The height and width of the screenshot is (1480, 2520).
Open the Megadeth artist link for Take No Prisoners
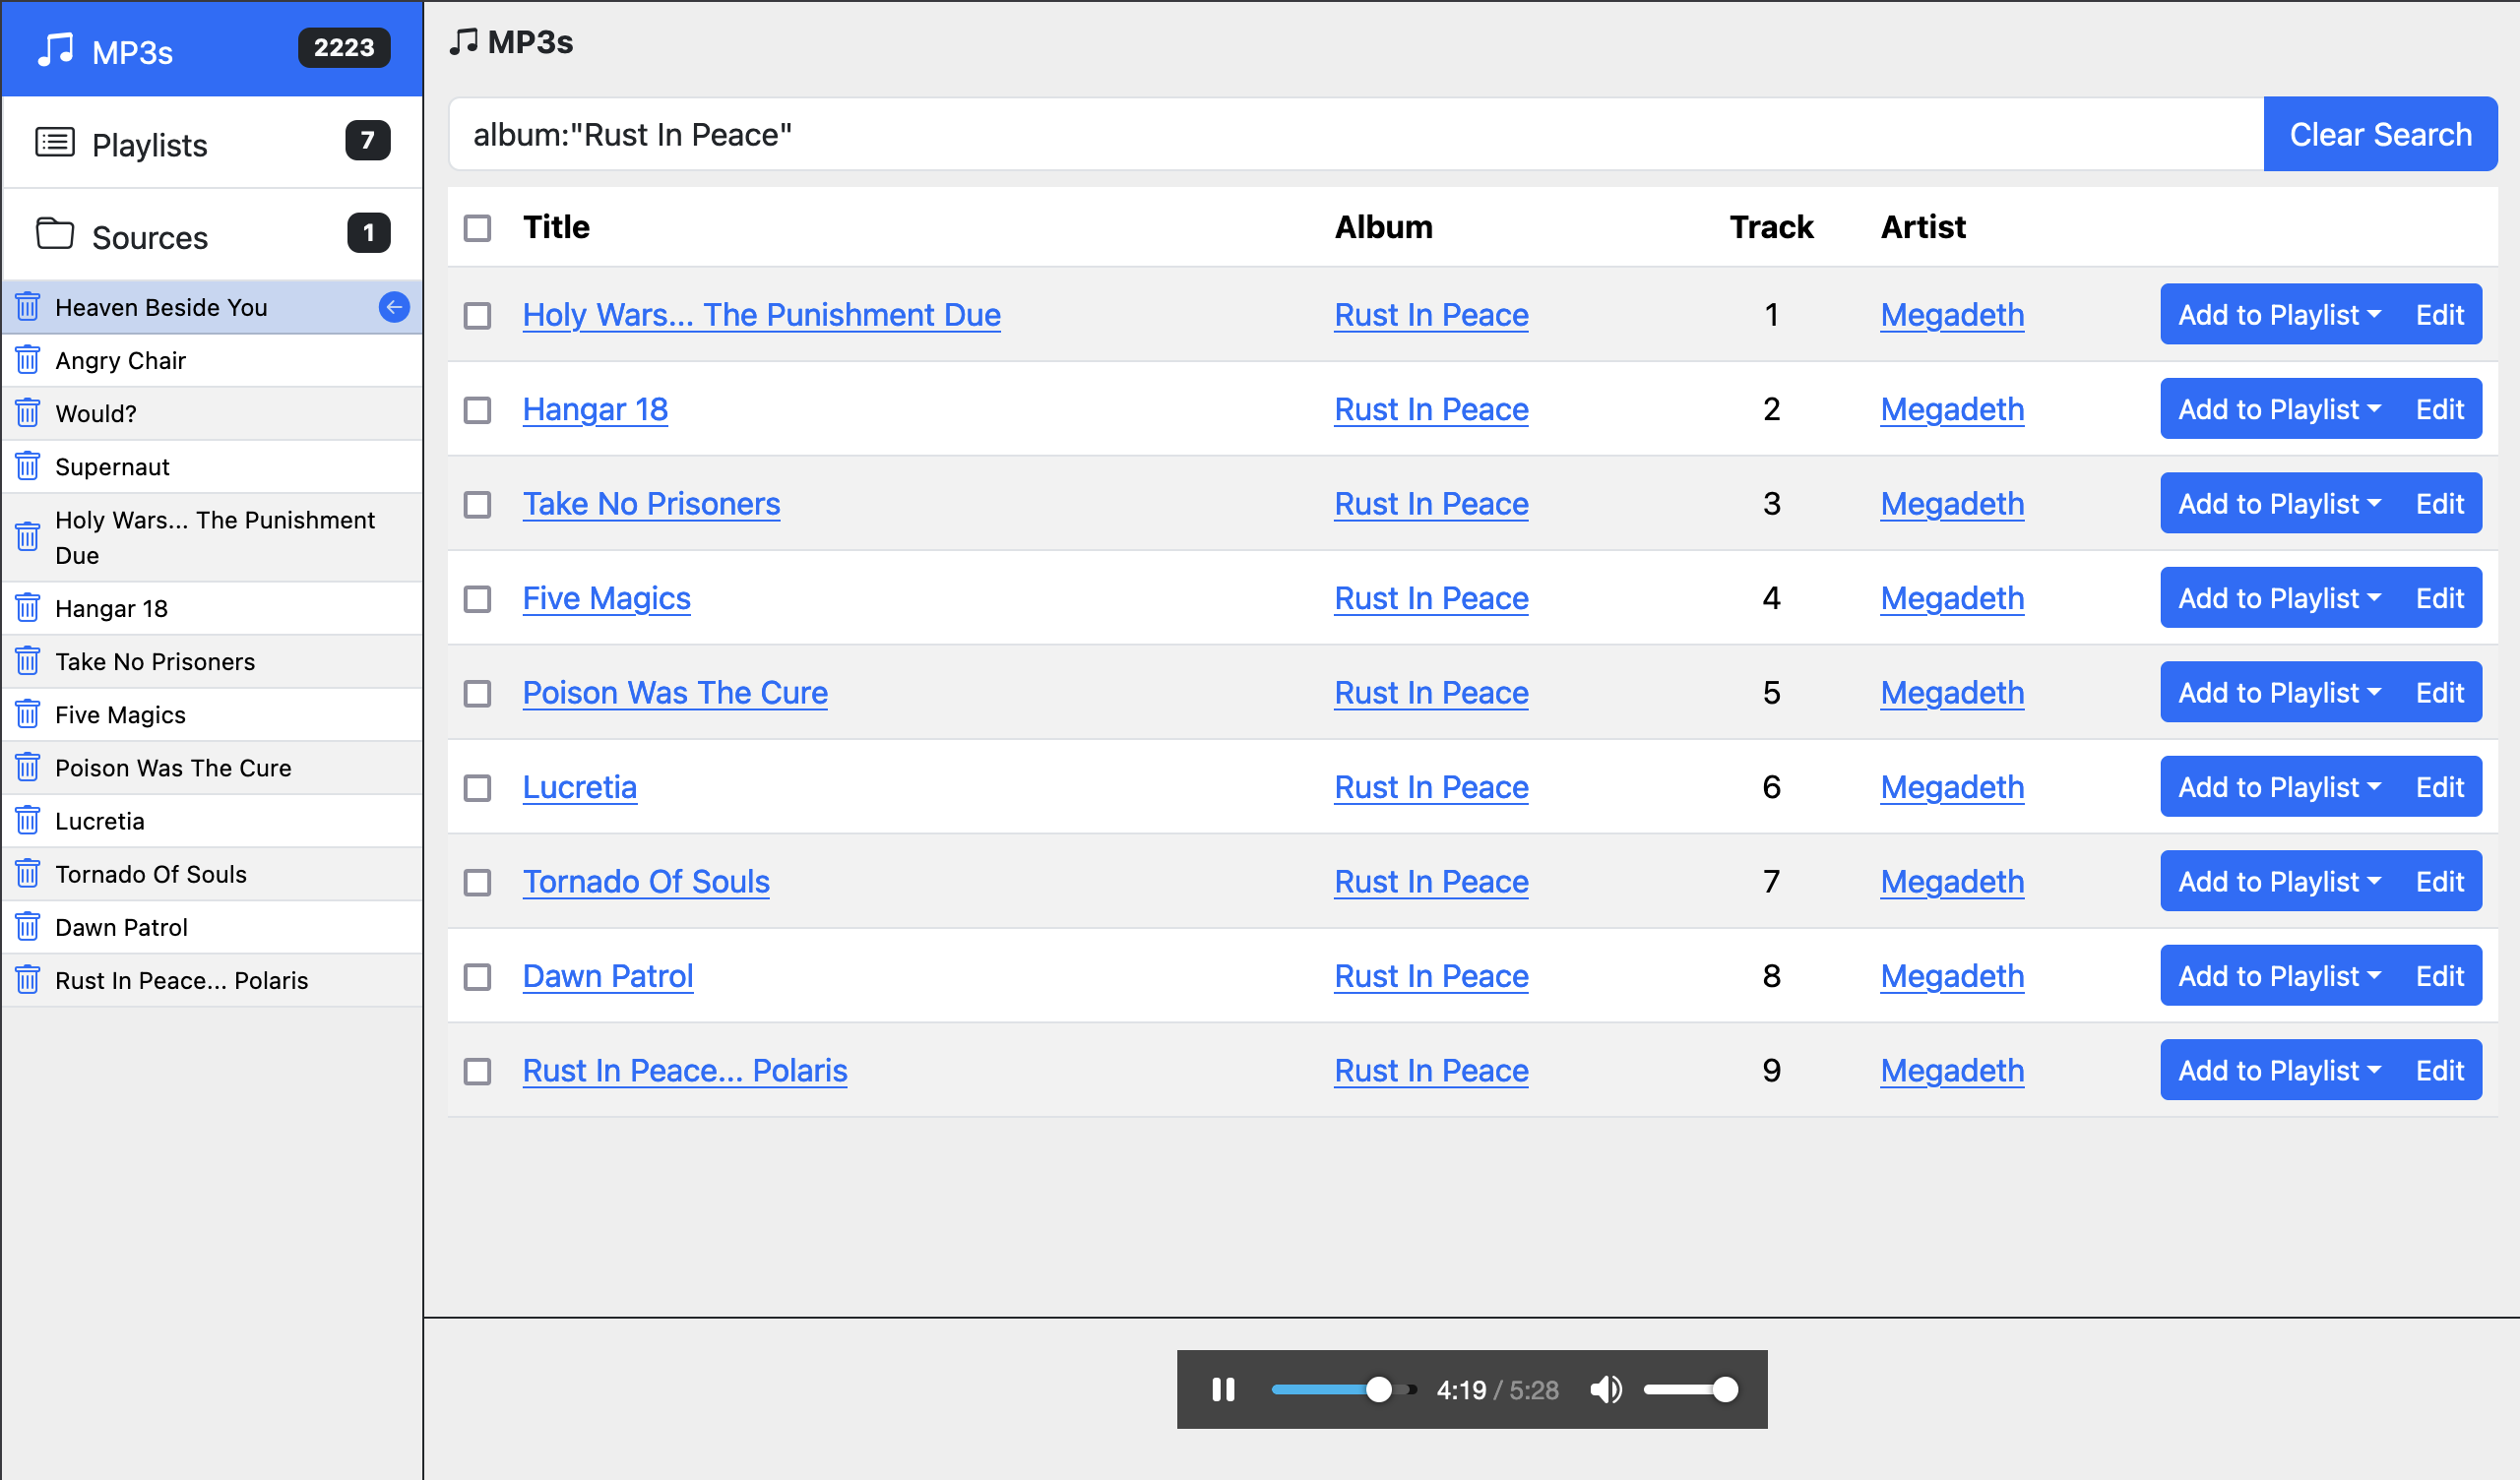[1951, 504]
